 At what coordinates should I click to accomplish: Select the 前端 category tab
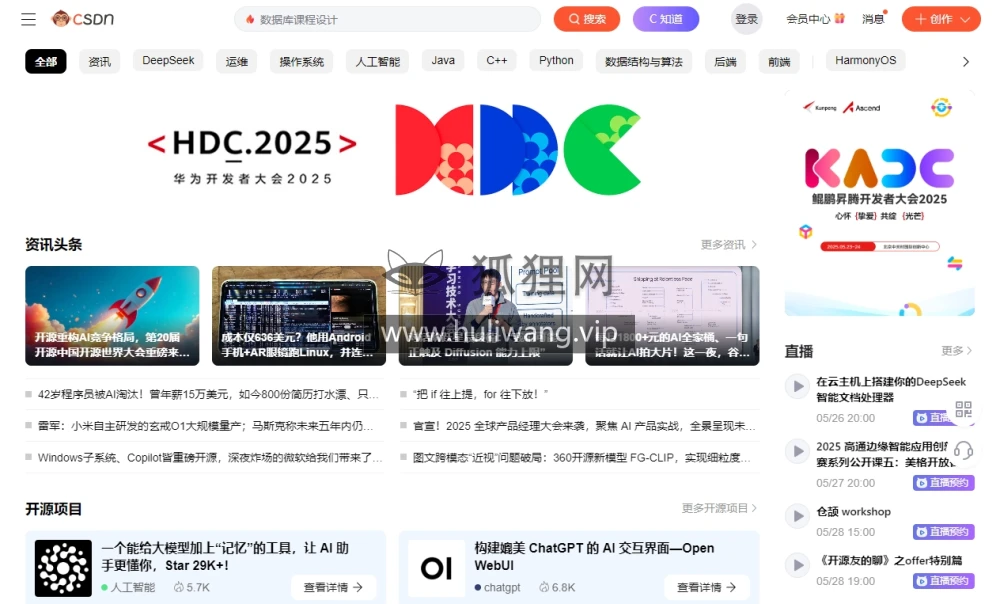click(779, 61)
